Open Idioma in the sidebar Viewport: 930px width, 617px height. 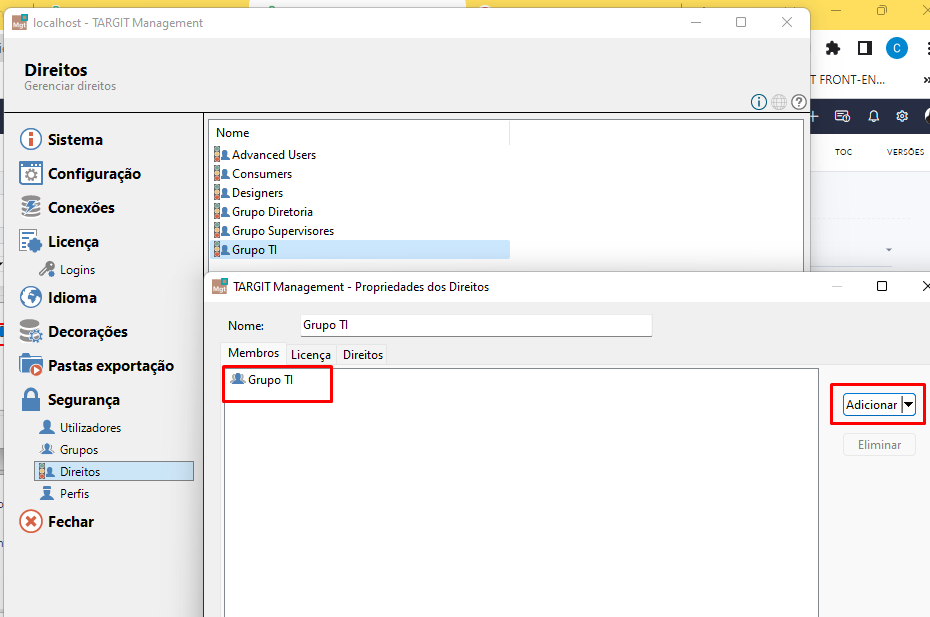(58, 297)
